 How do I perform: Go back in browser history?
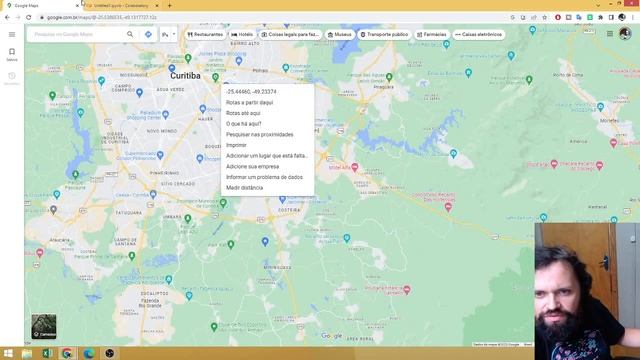pos(7,18)
